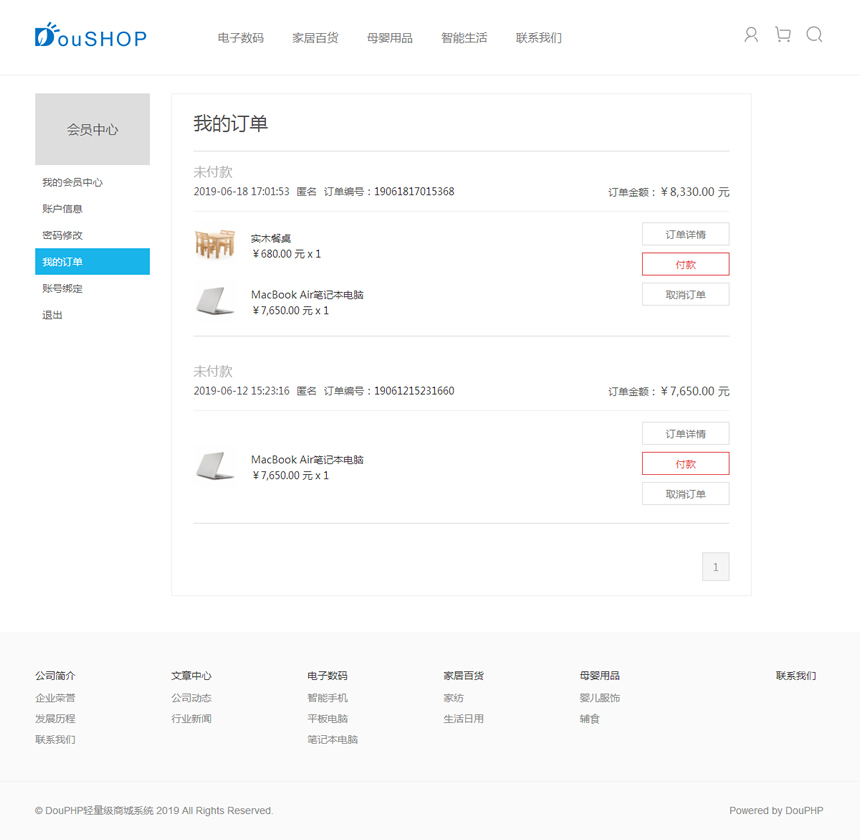Open footer 行业新闻 link
Viewport: 860px width, 840px height.
point(191,719)
